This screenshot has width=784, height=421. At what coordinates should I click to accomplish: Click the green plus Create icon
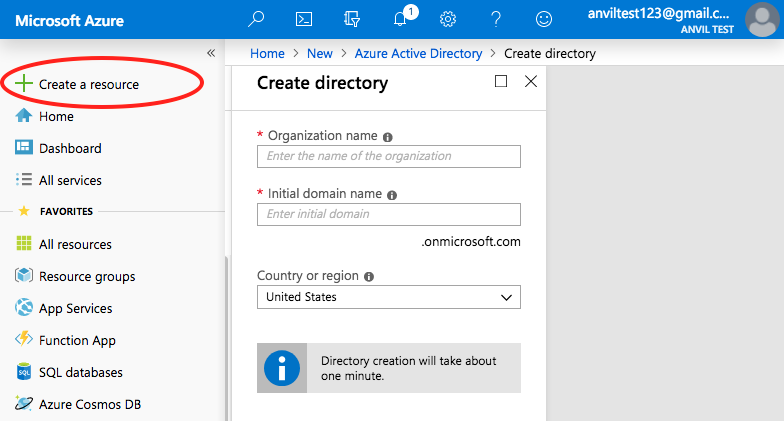tap(24, 84)
